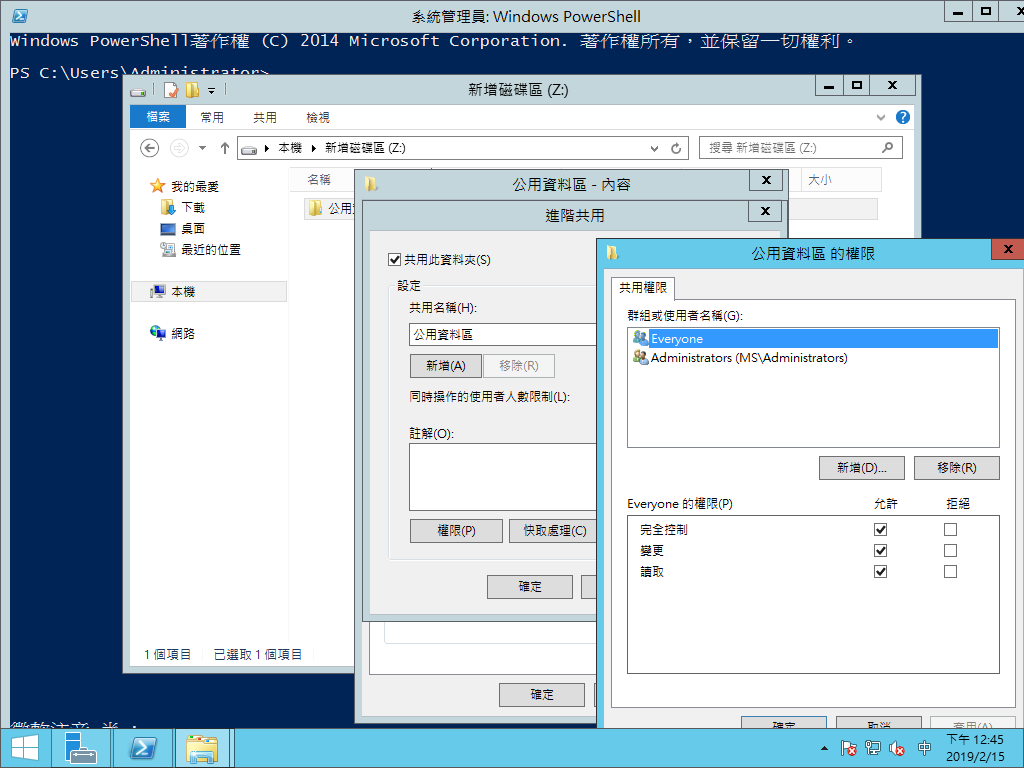Open the recent locations dropdown arrow

point(202,148)
